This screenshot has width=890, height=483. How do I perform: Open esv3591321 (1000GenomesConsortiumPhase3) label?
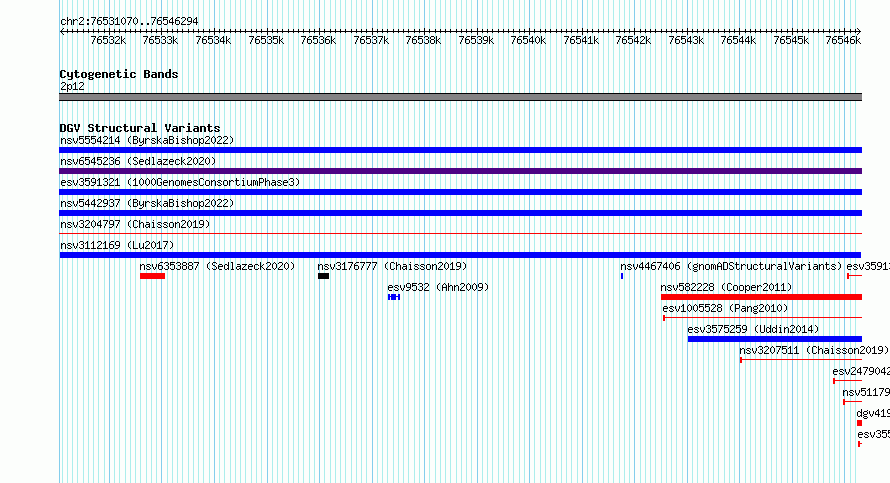coord(180,182)
